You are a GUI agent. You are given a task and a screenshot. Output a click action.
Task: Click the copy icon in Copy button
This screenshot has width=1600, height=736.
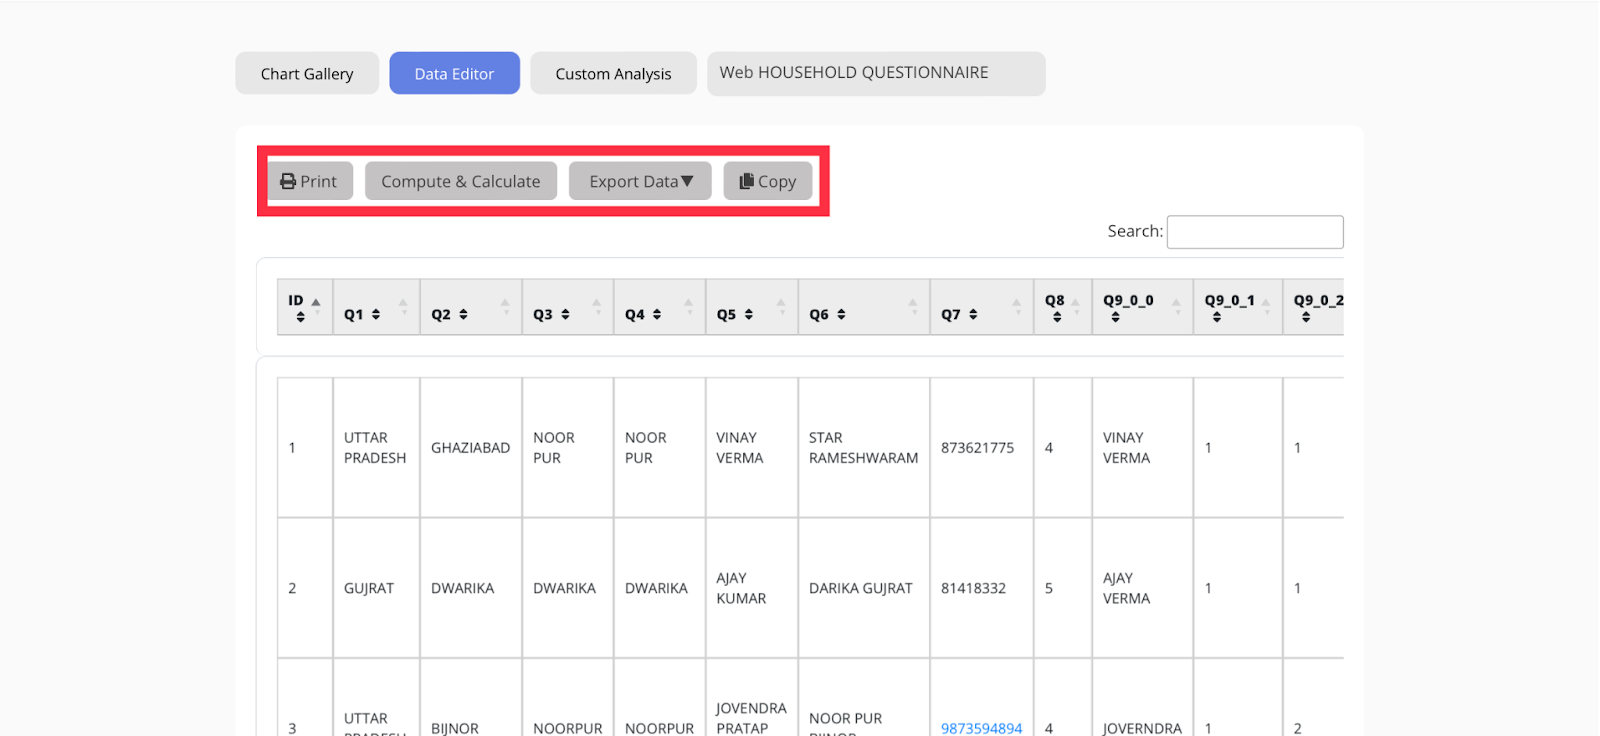pyautogui.click(x=746, y=181)
